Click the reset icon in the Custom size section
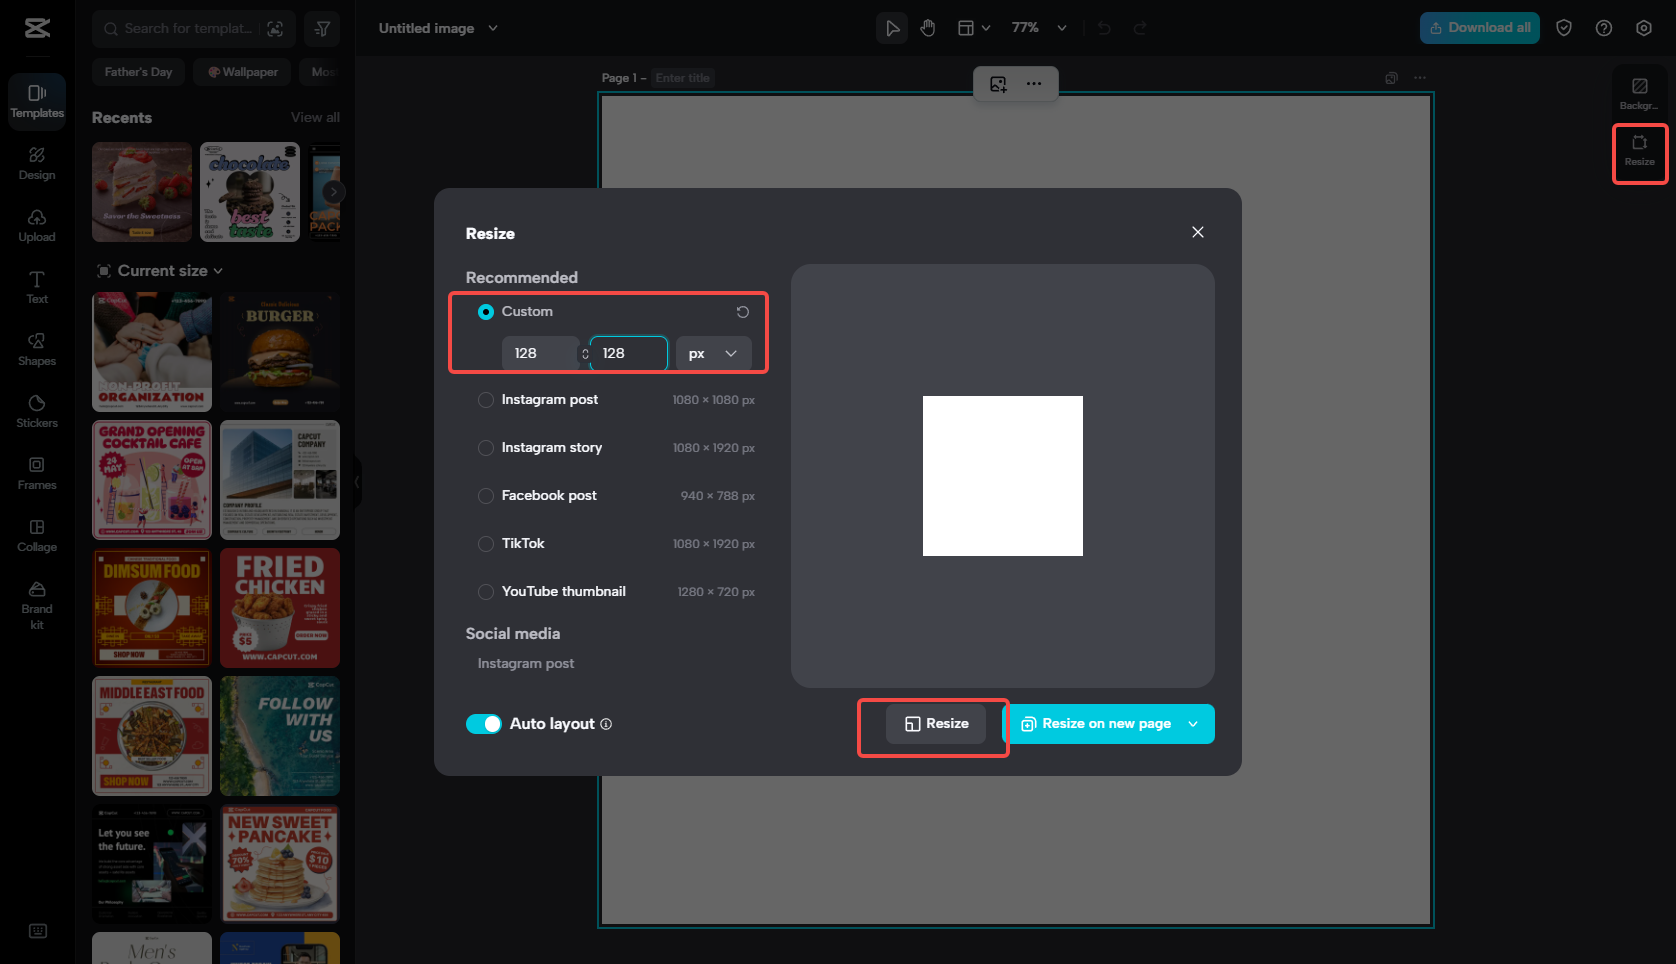This screenshot has height=964, width=1676. 742,312
